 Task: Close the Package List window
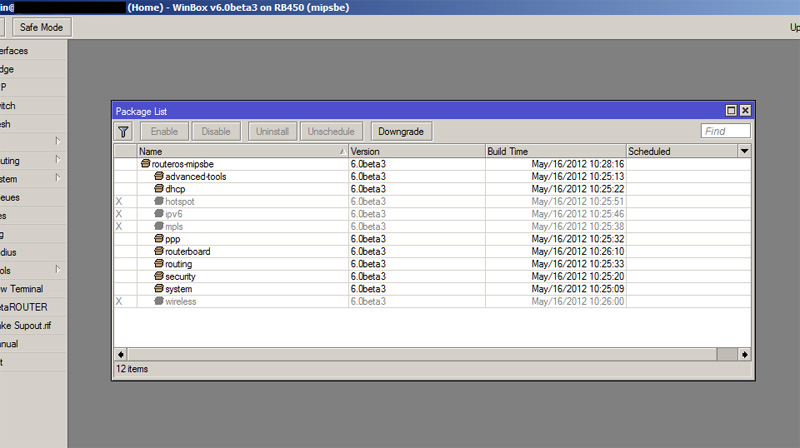[745, 110]
